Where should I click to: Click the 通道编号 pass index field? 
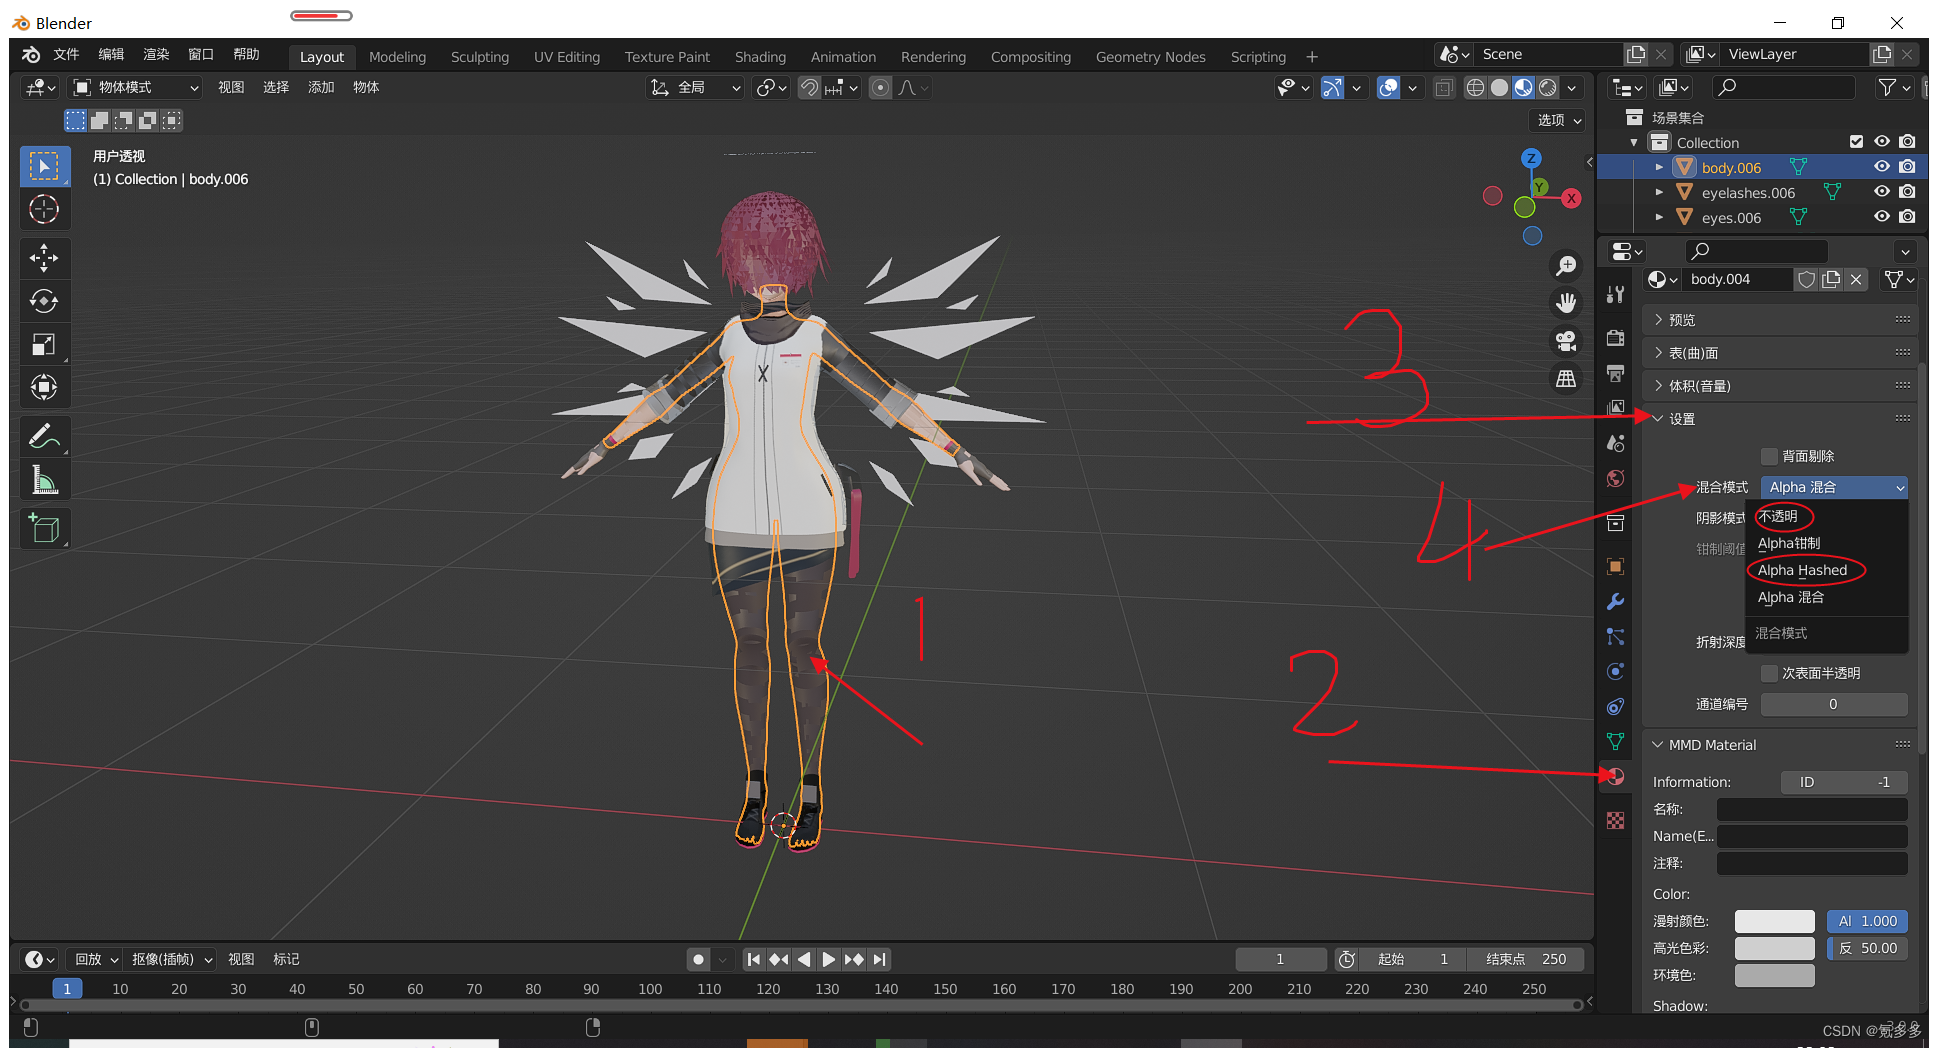[1834, 704]
